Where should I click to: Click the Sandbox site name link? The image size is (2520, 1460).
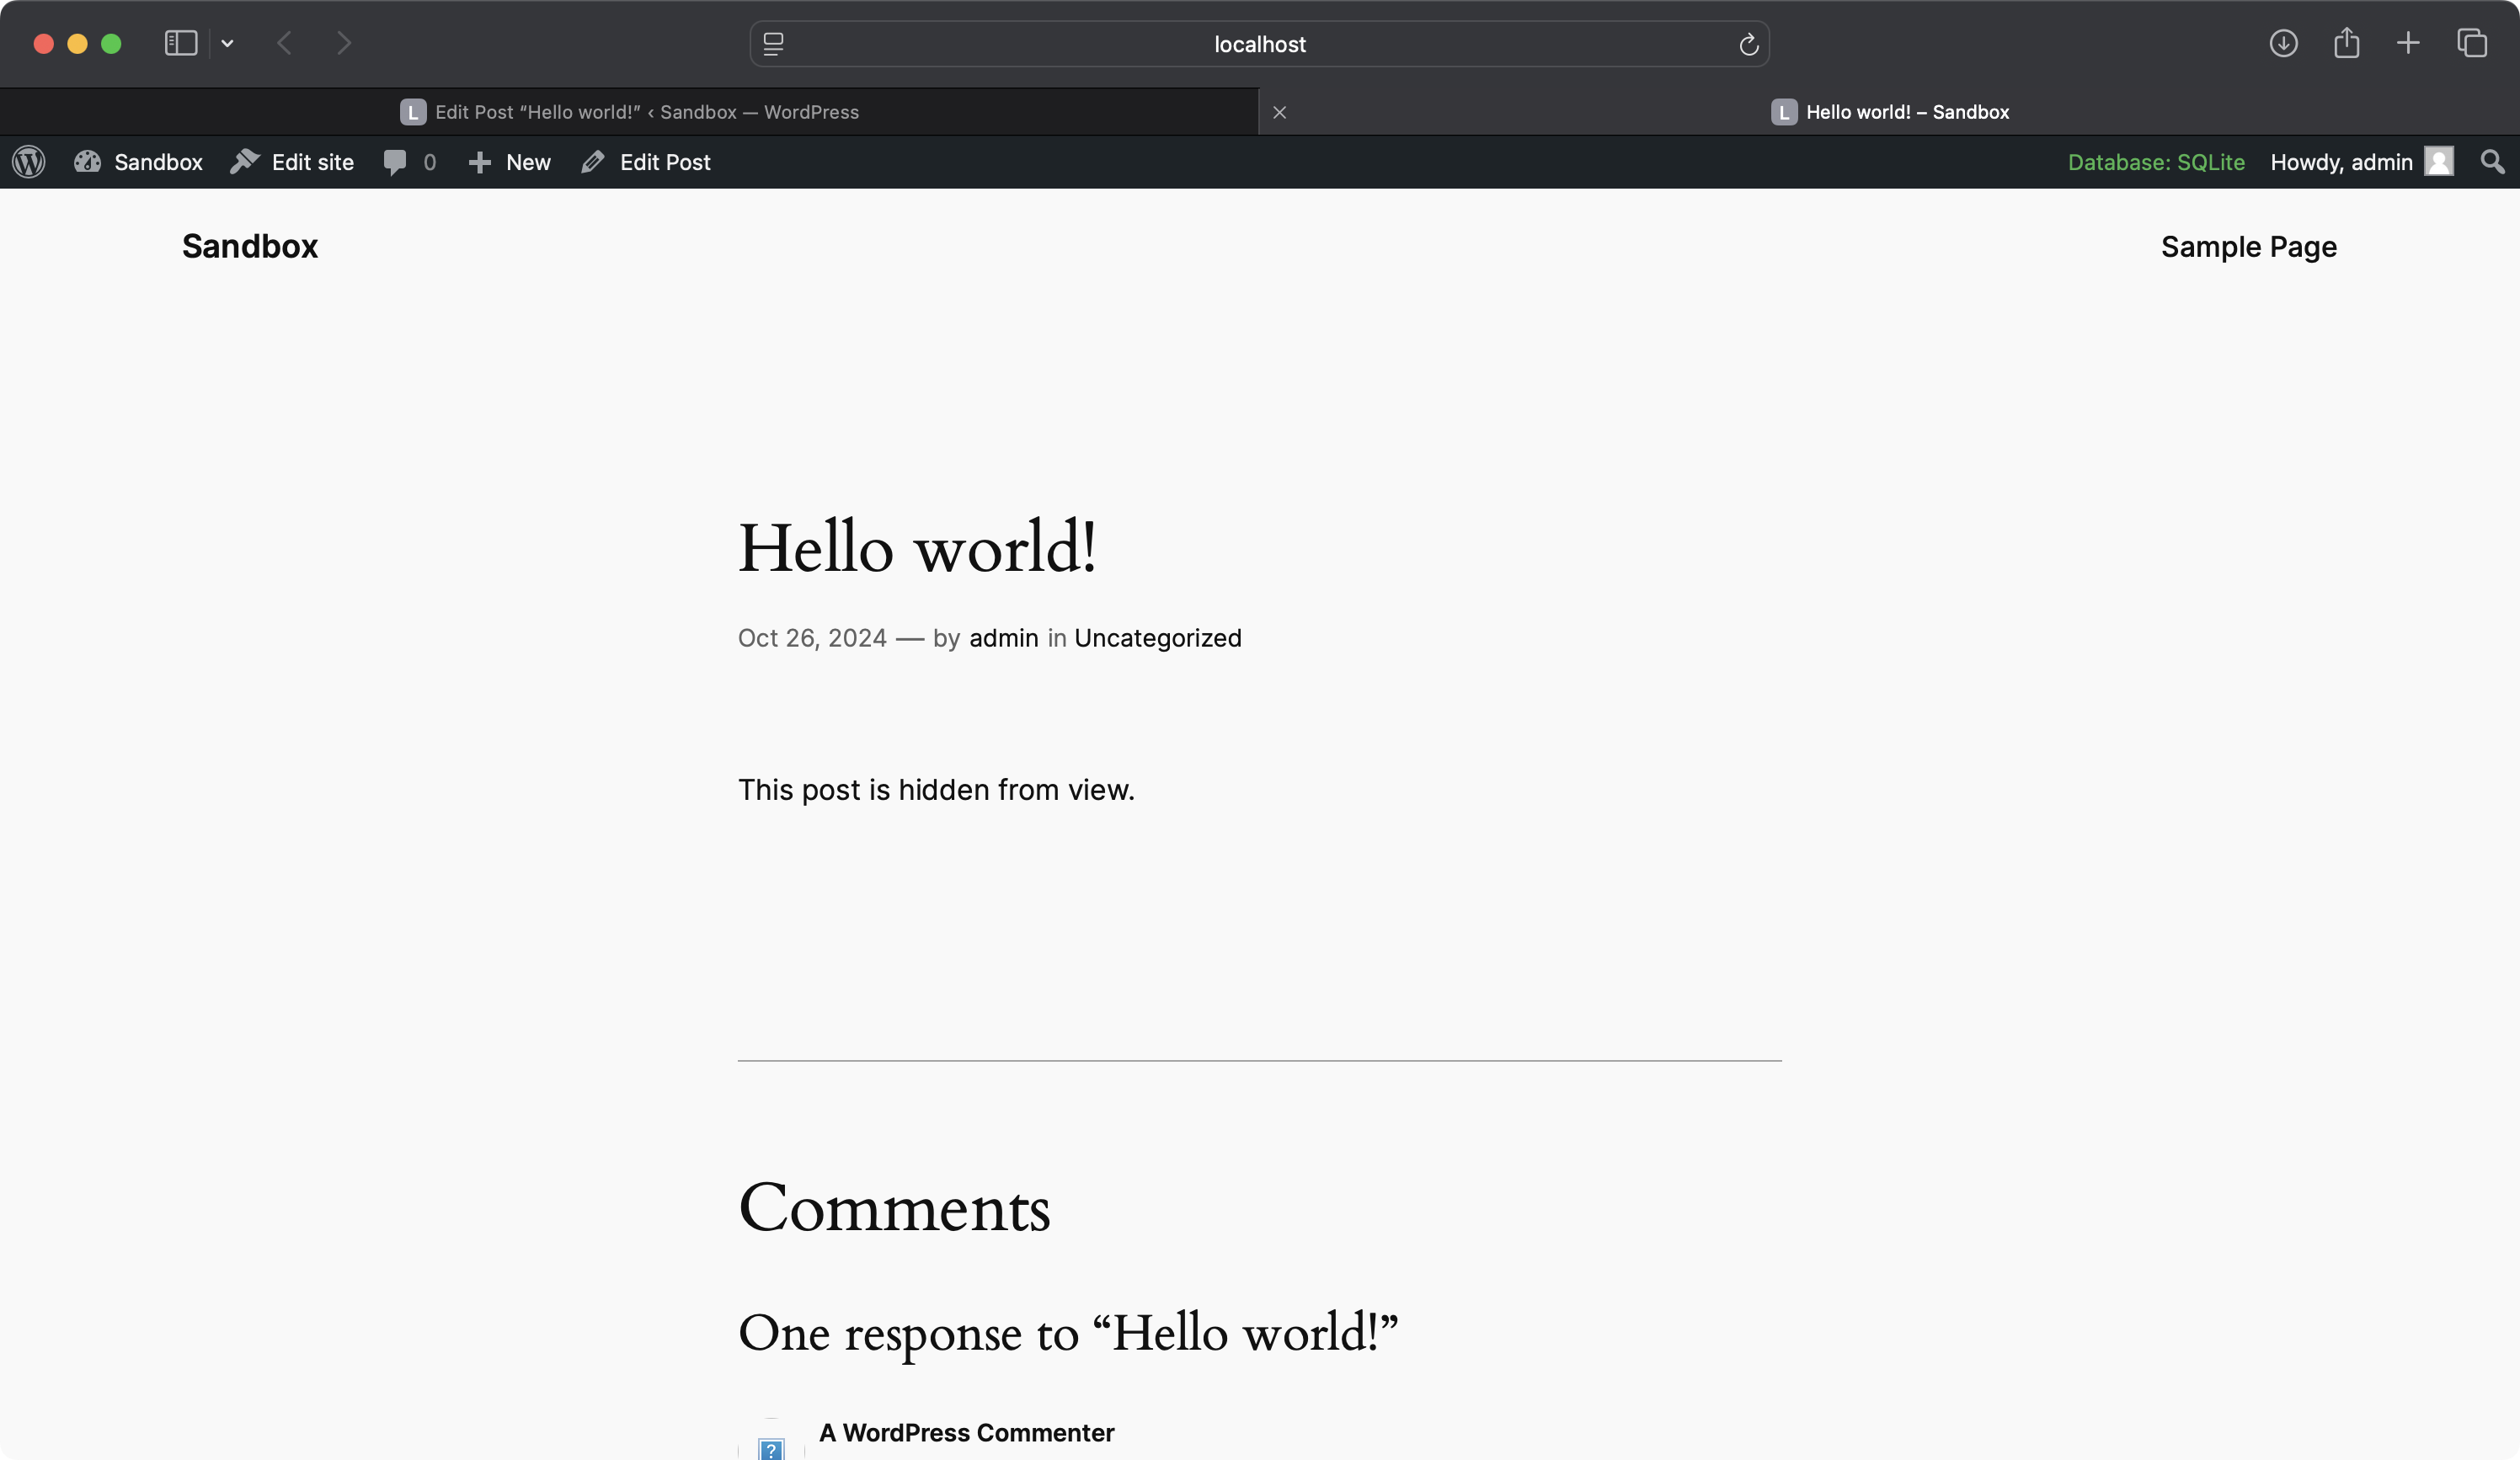point(248,247)
